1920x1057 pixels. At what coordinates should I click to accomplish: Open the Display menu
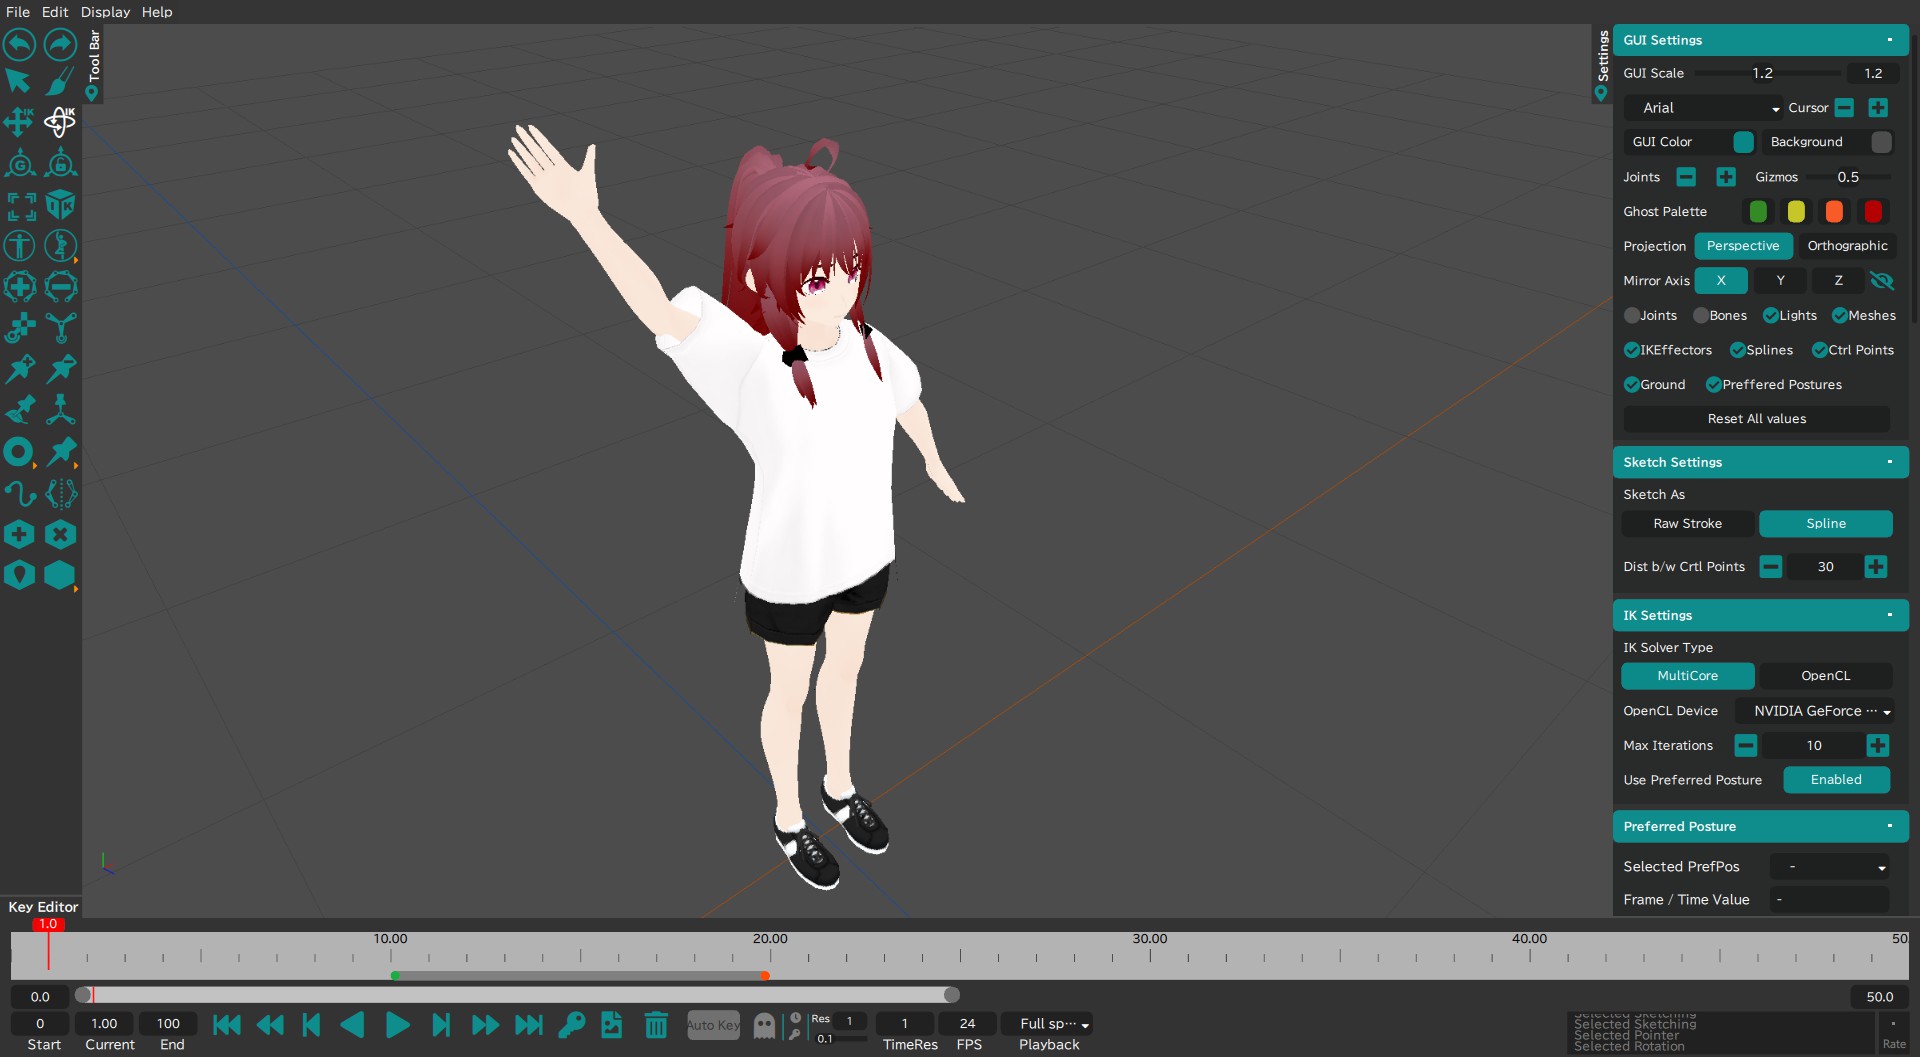(105, 12)
